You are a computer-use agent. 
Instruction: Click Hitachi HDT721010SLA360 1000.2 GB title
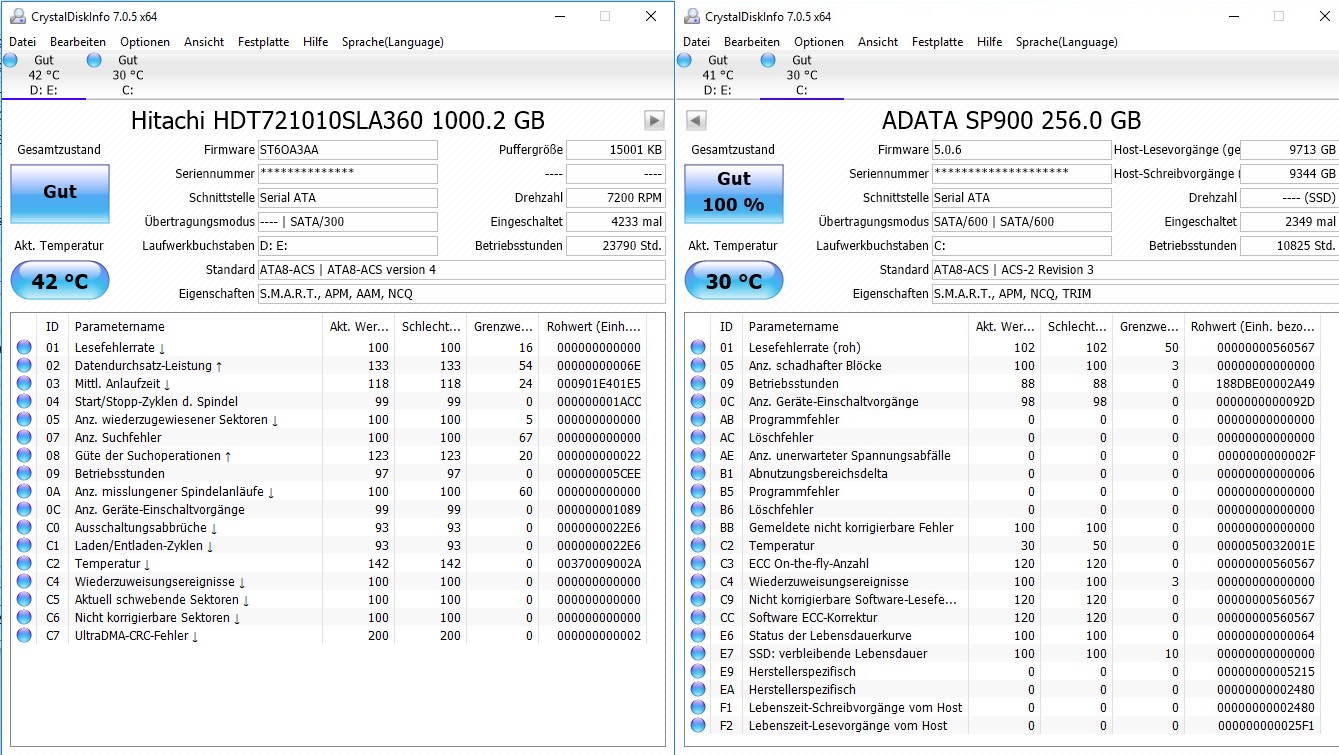(x=338, y=121)
